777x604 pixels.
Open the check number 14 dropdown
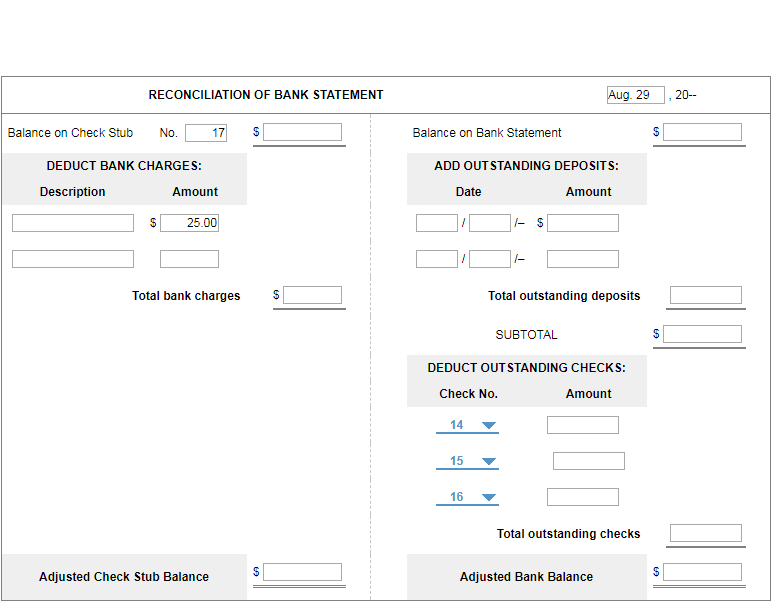click(x=467, y=425)
